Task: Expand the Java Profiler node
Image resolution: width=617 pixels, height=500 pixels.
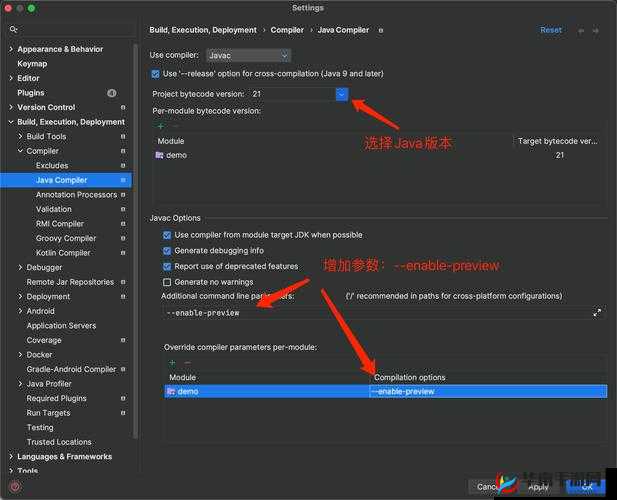Action: point(20,384)
